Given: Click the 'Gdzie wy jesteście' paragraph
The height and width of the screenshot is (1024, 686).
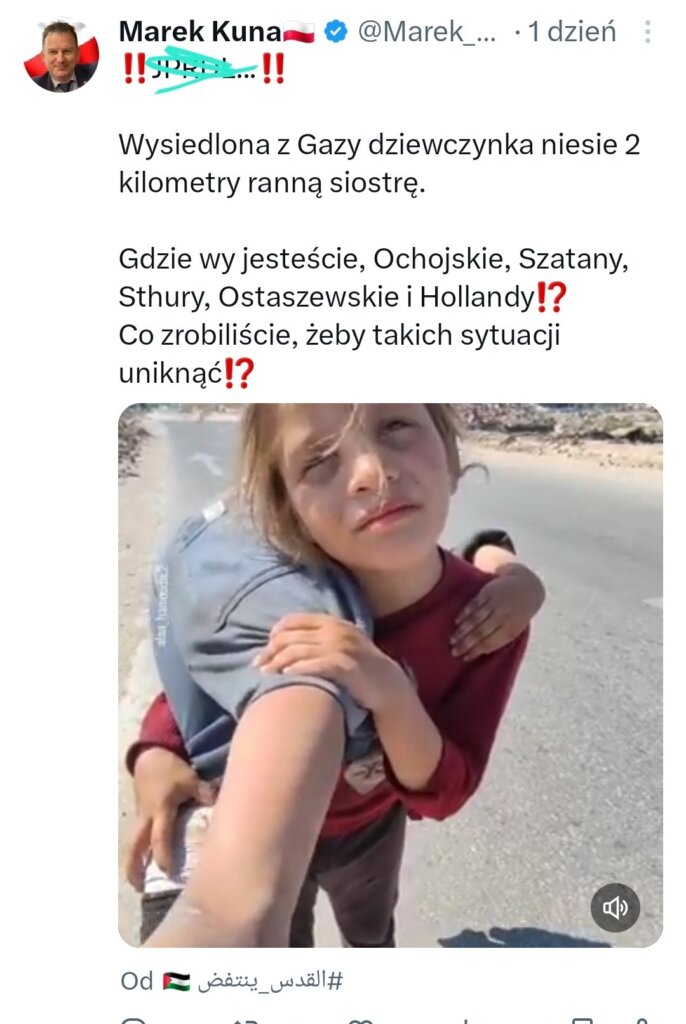Looking at the screenshot, I should [373, 315].
